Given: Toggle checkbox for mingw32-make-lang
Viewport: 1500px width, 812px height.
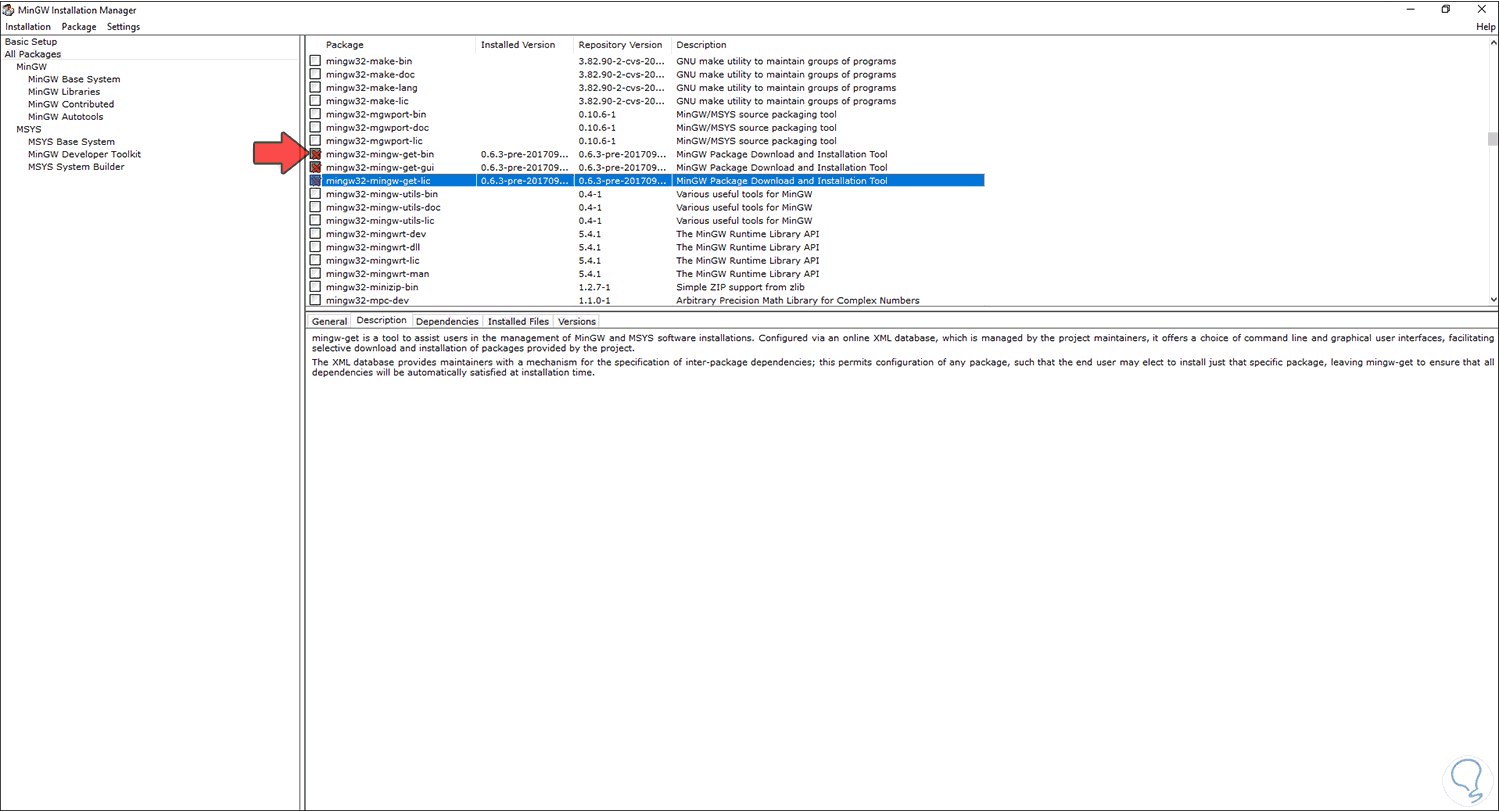Looking at the screenshot, I should click(315, 88).
